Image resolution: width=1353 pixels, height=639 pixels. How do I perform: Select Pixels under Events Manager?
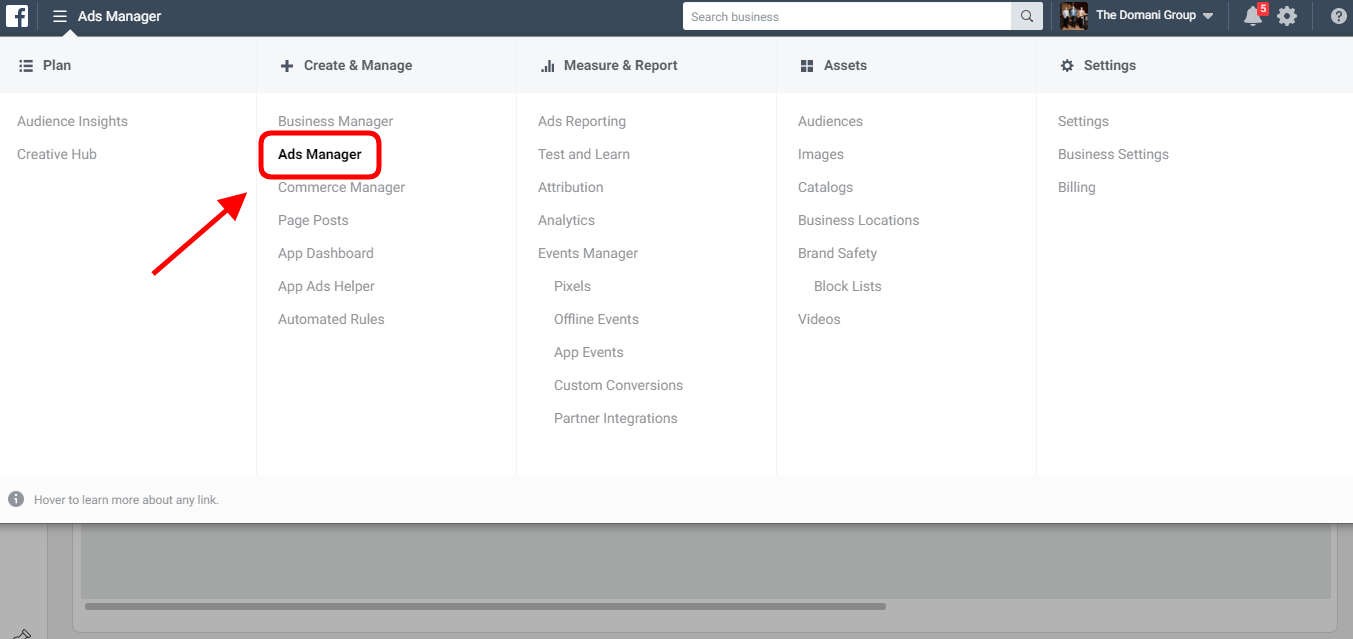click(x=572, y=286)
